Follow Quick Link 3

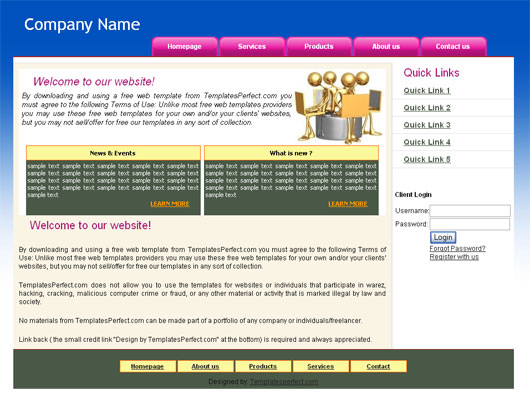427,125
